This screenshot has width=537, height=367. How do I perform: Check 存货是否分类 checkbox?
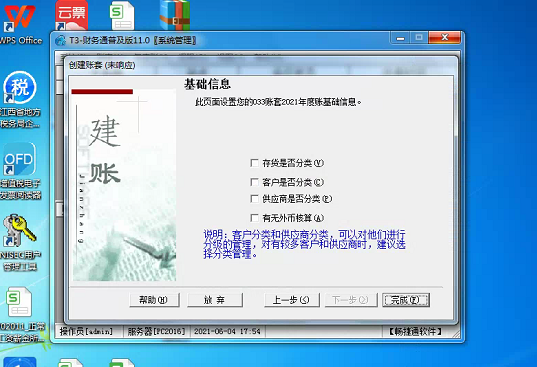coord(254,163)
